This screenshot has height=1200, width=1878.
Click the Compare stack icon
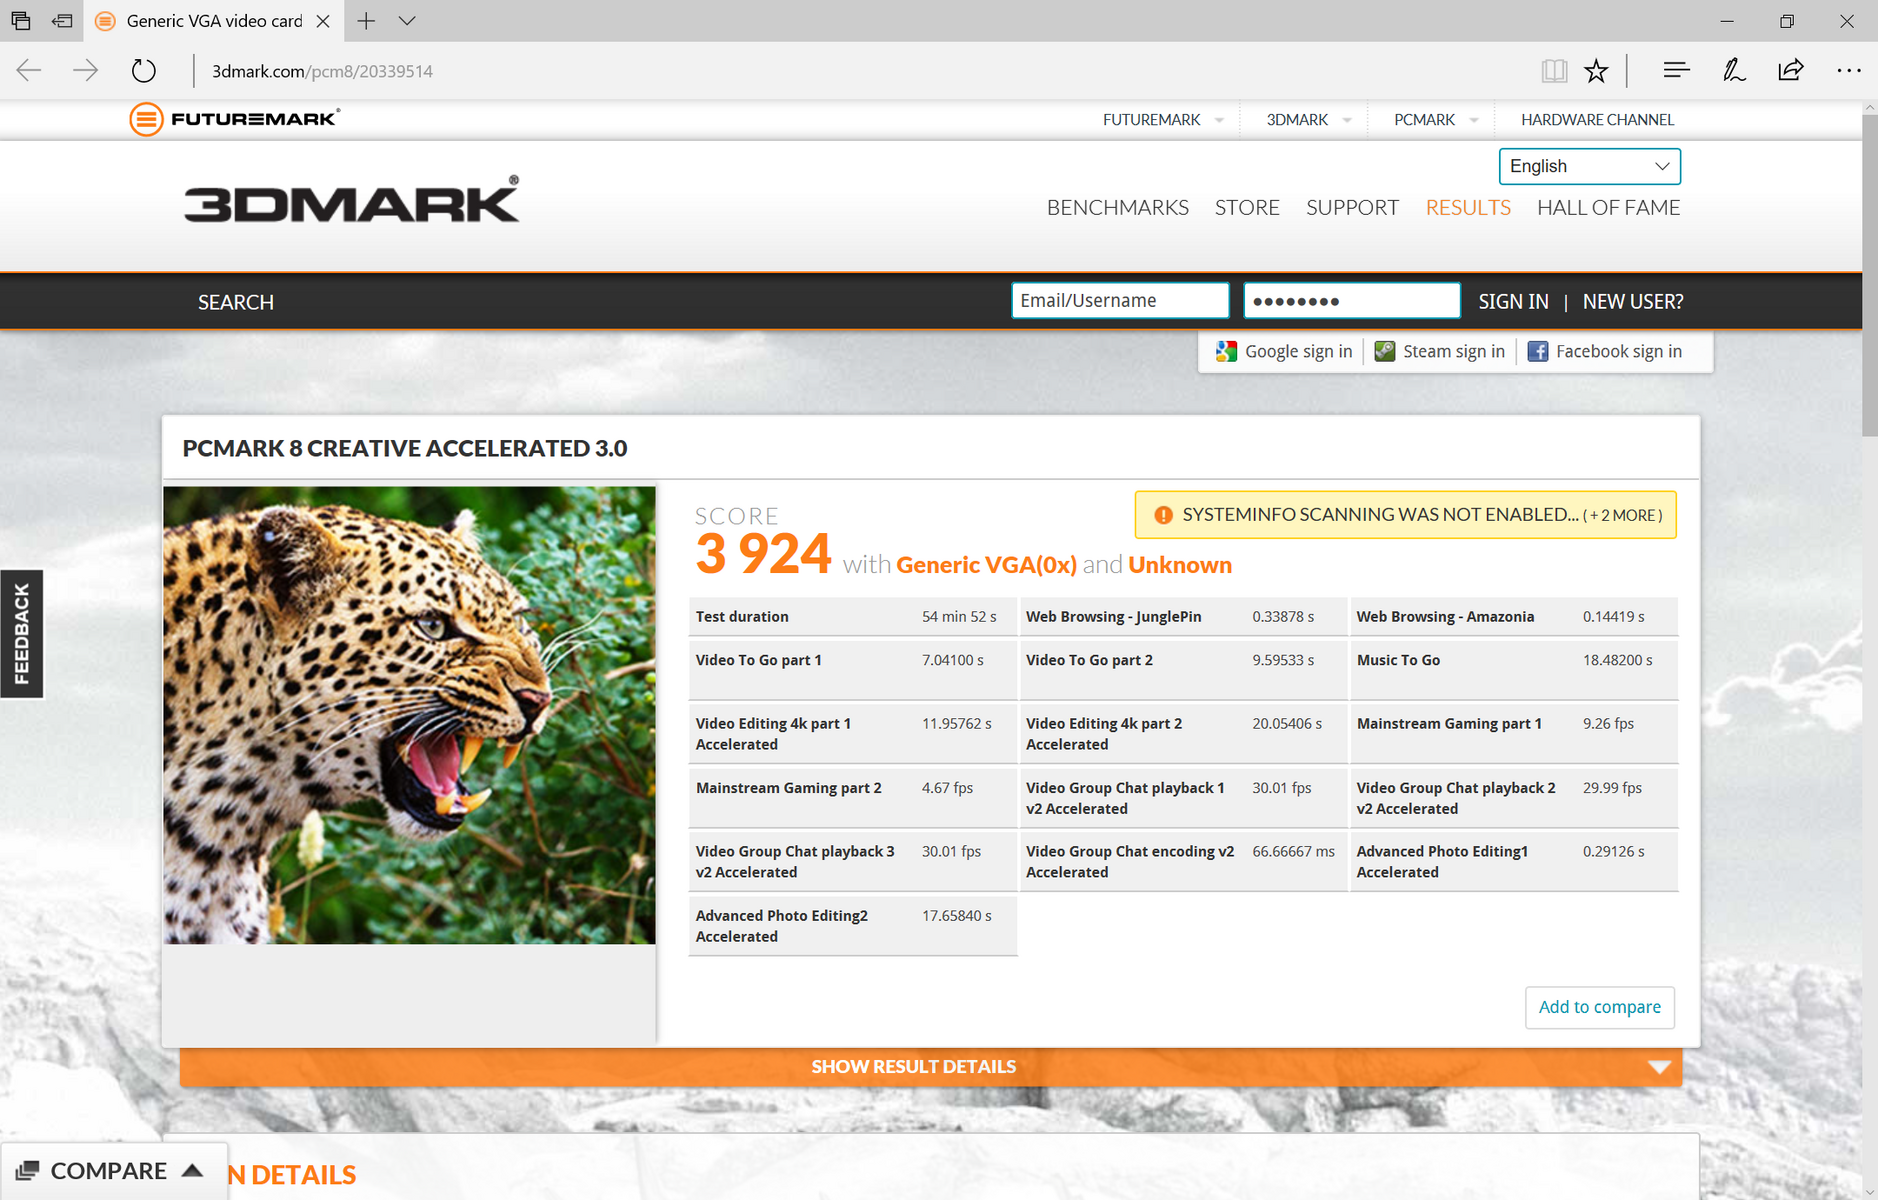28,1171
